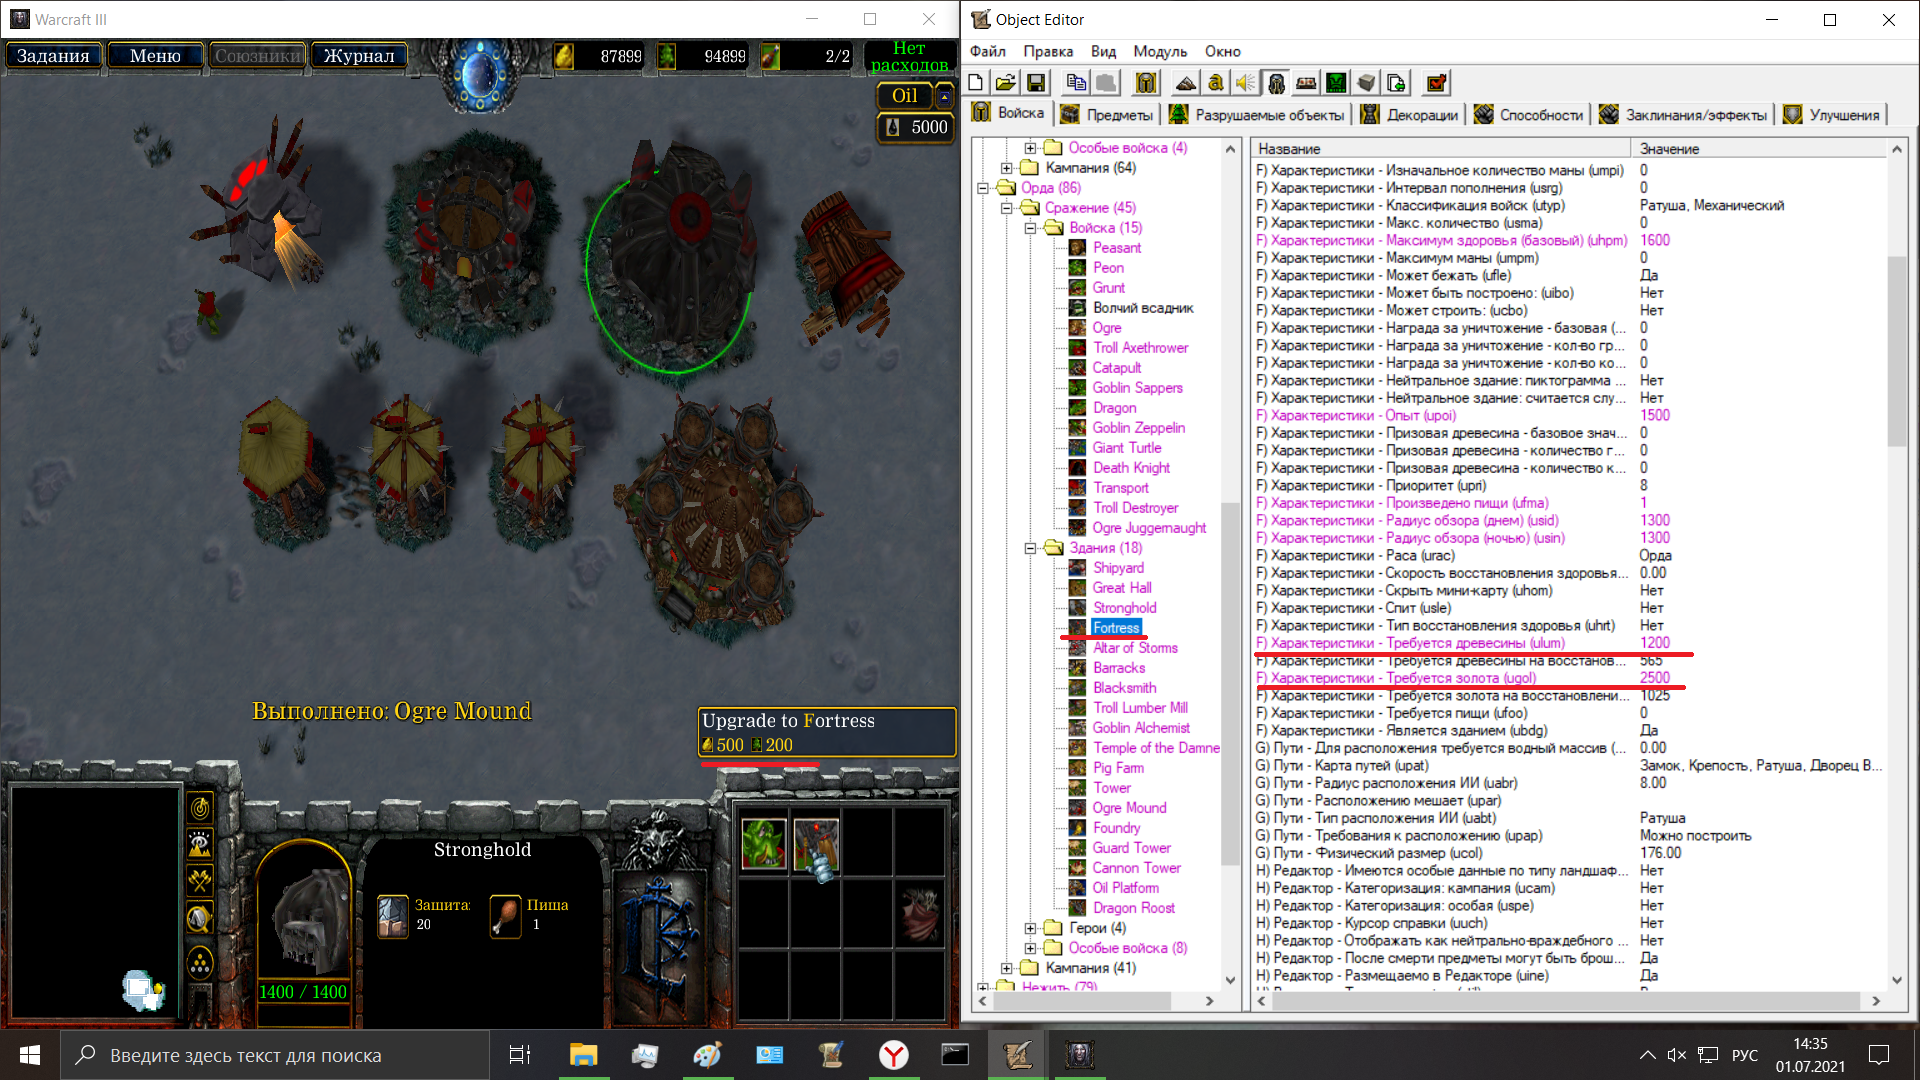Click the Test Map checkmark icon
Screen dimensions: 1920x1080
(1436, 83)
